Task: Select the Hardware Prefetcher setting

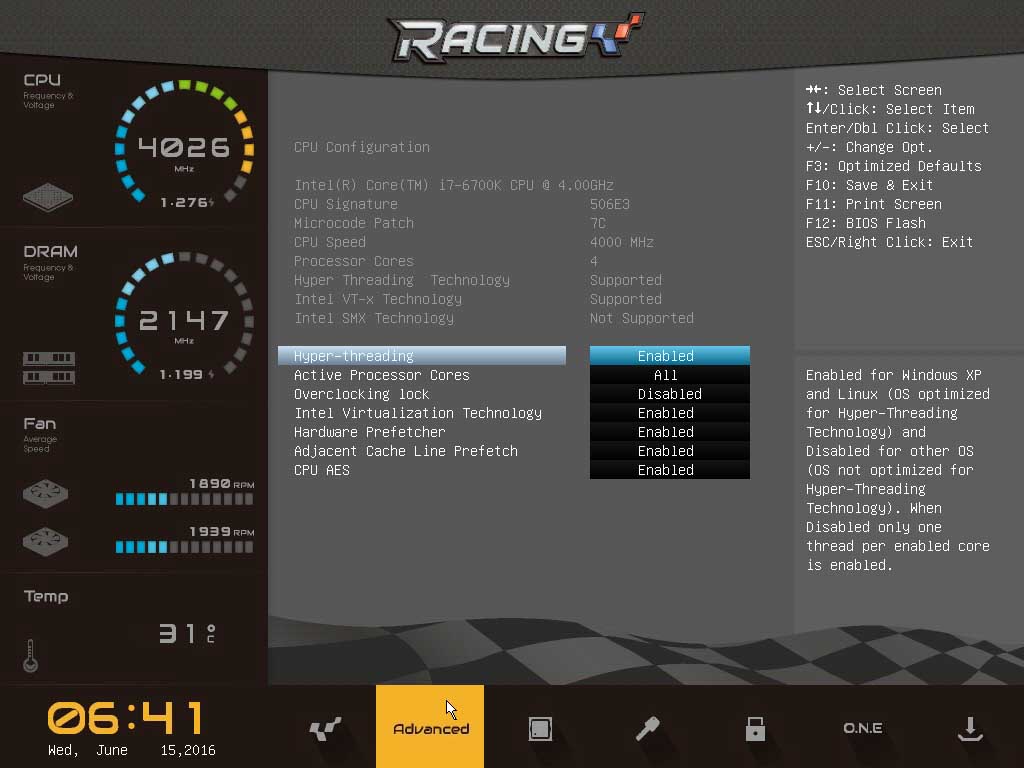Action: click(370, 432)
